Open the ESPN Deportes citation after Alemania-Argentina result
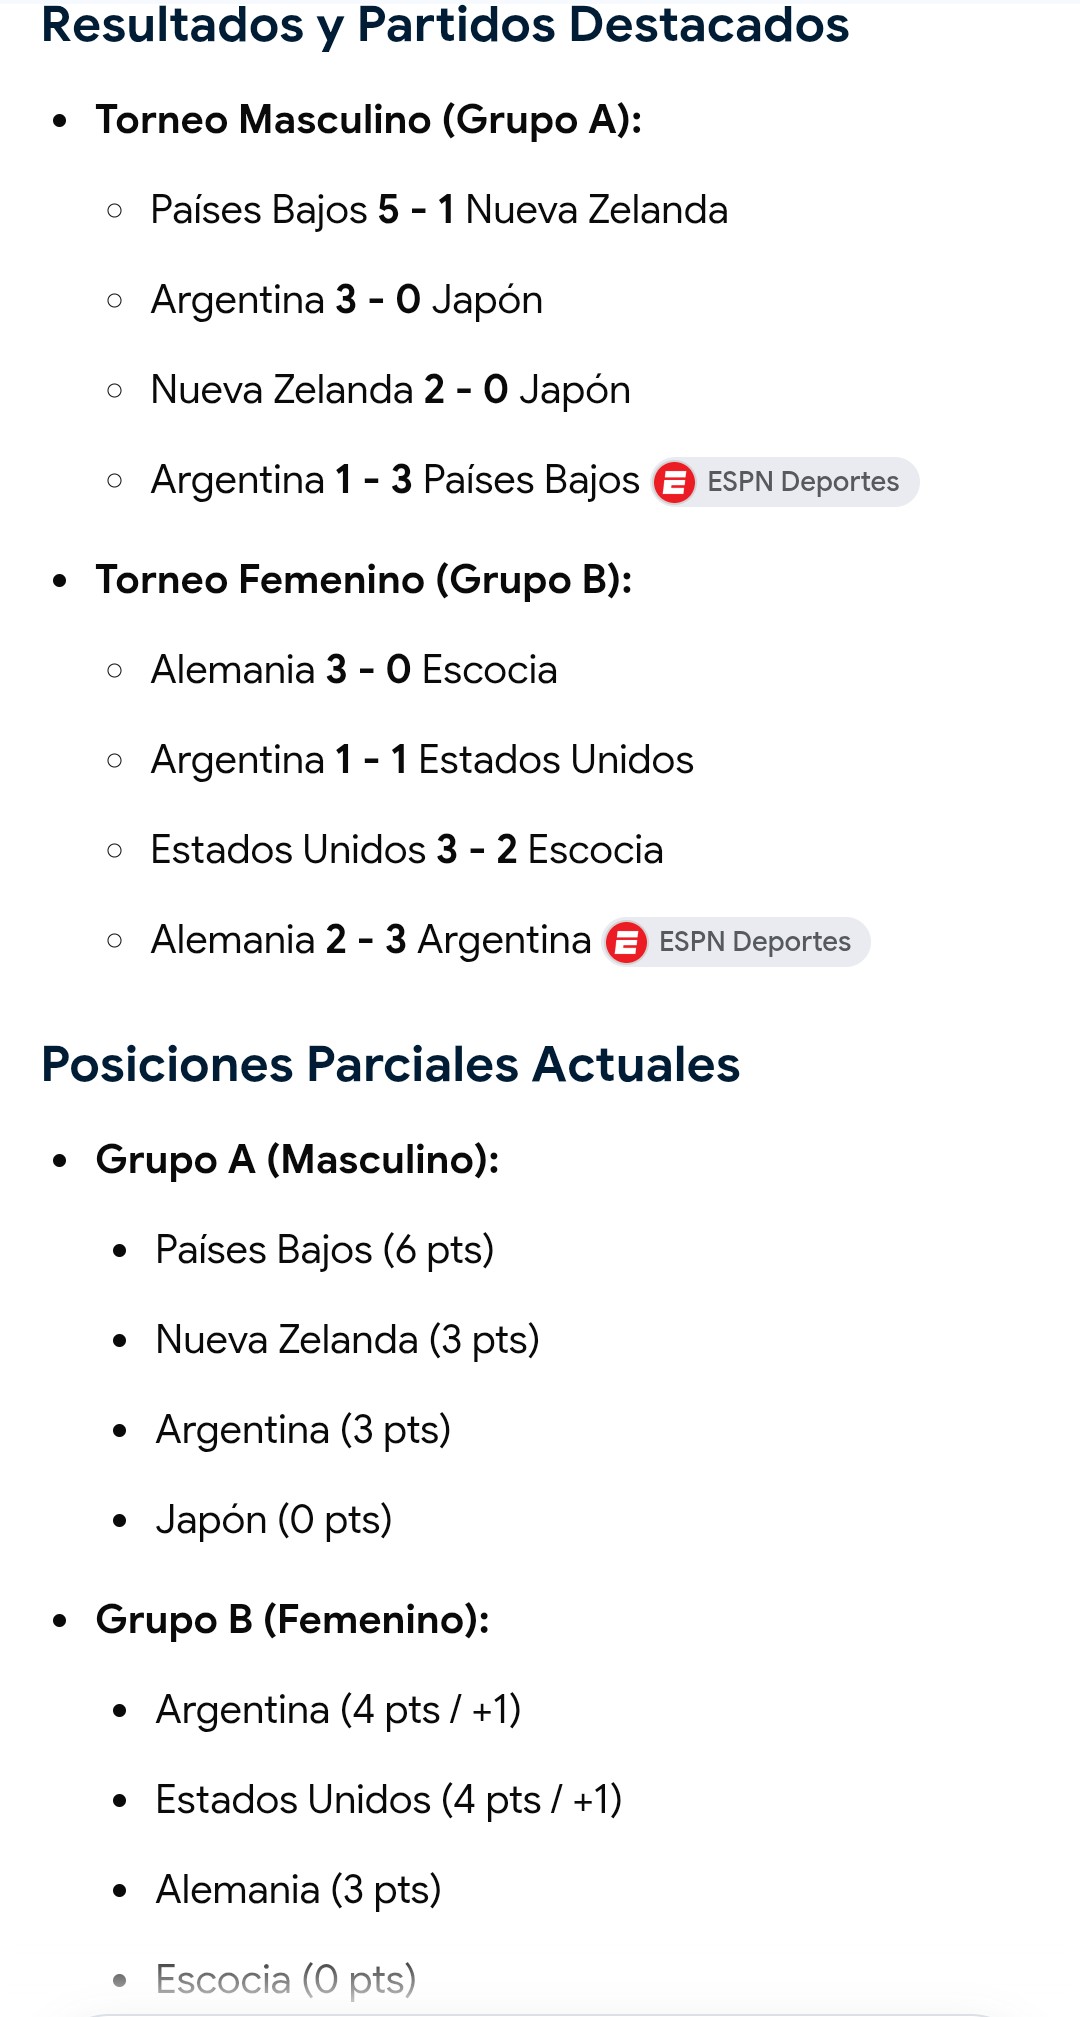Viewport: 1080px width, 2017px height. (x=737, y=942)
